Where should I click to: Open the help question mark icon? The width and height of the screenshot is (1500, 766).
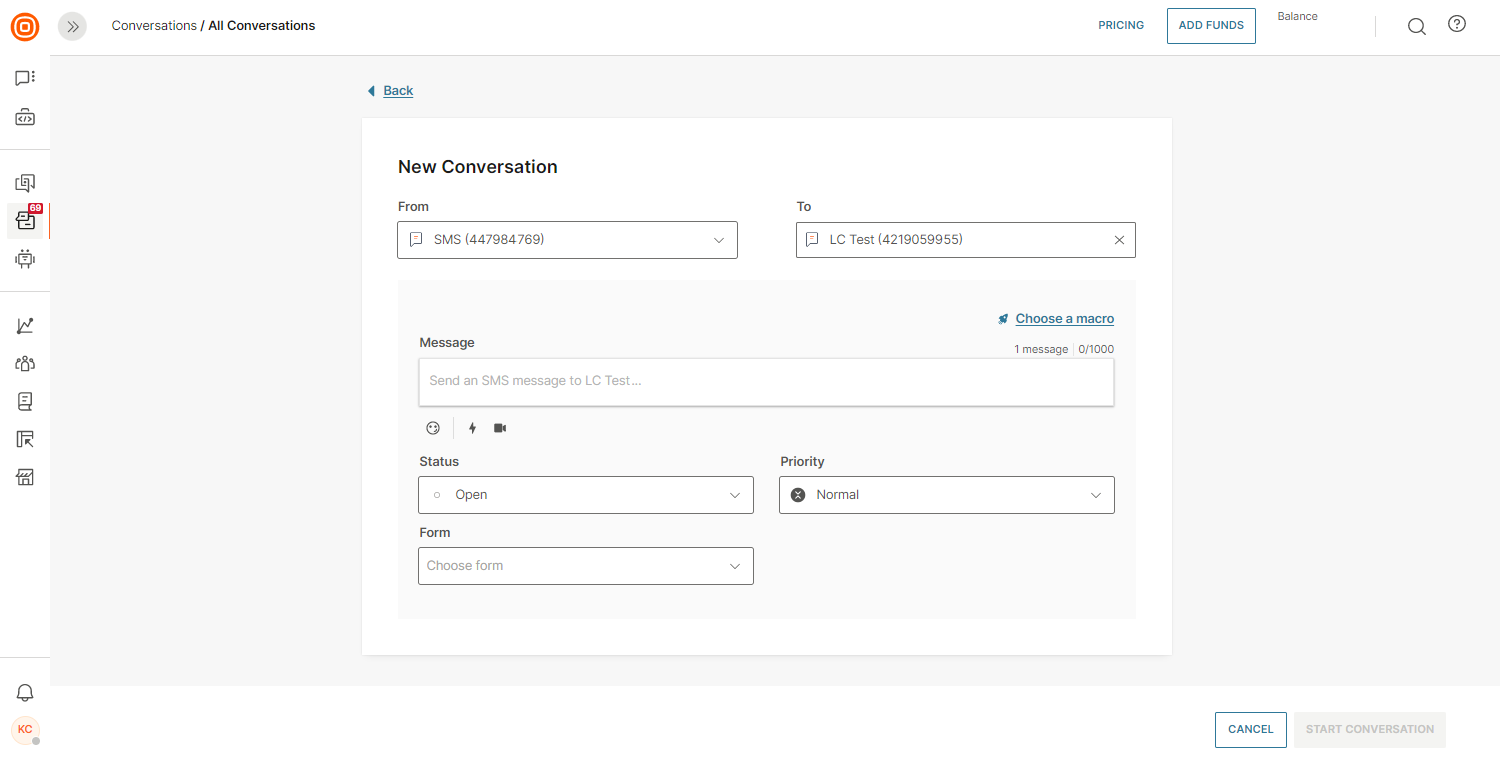(x=1457, y=25)
